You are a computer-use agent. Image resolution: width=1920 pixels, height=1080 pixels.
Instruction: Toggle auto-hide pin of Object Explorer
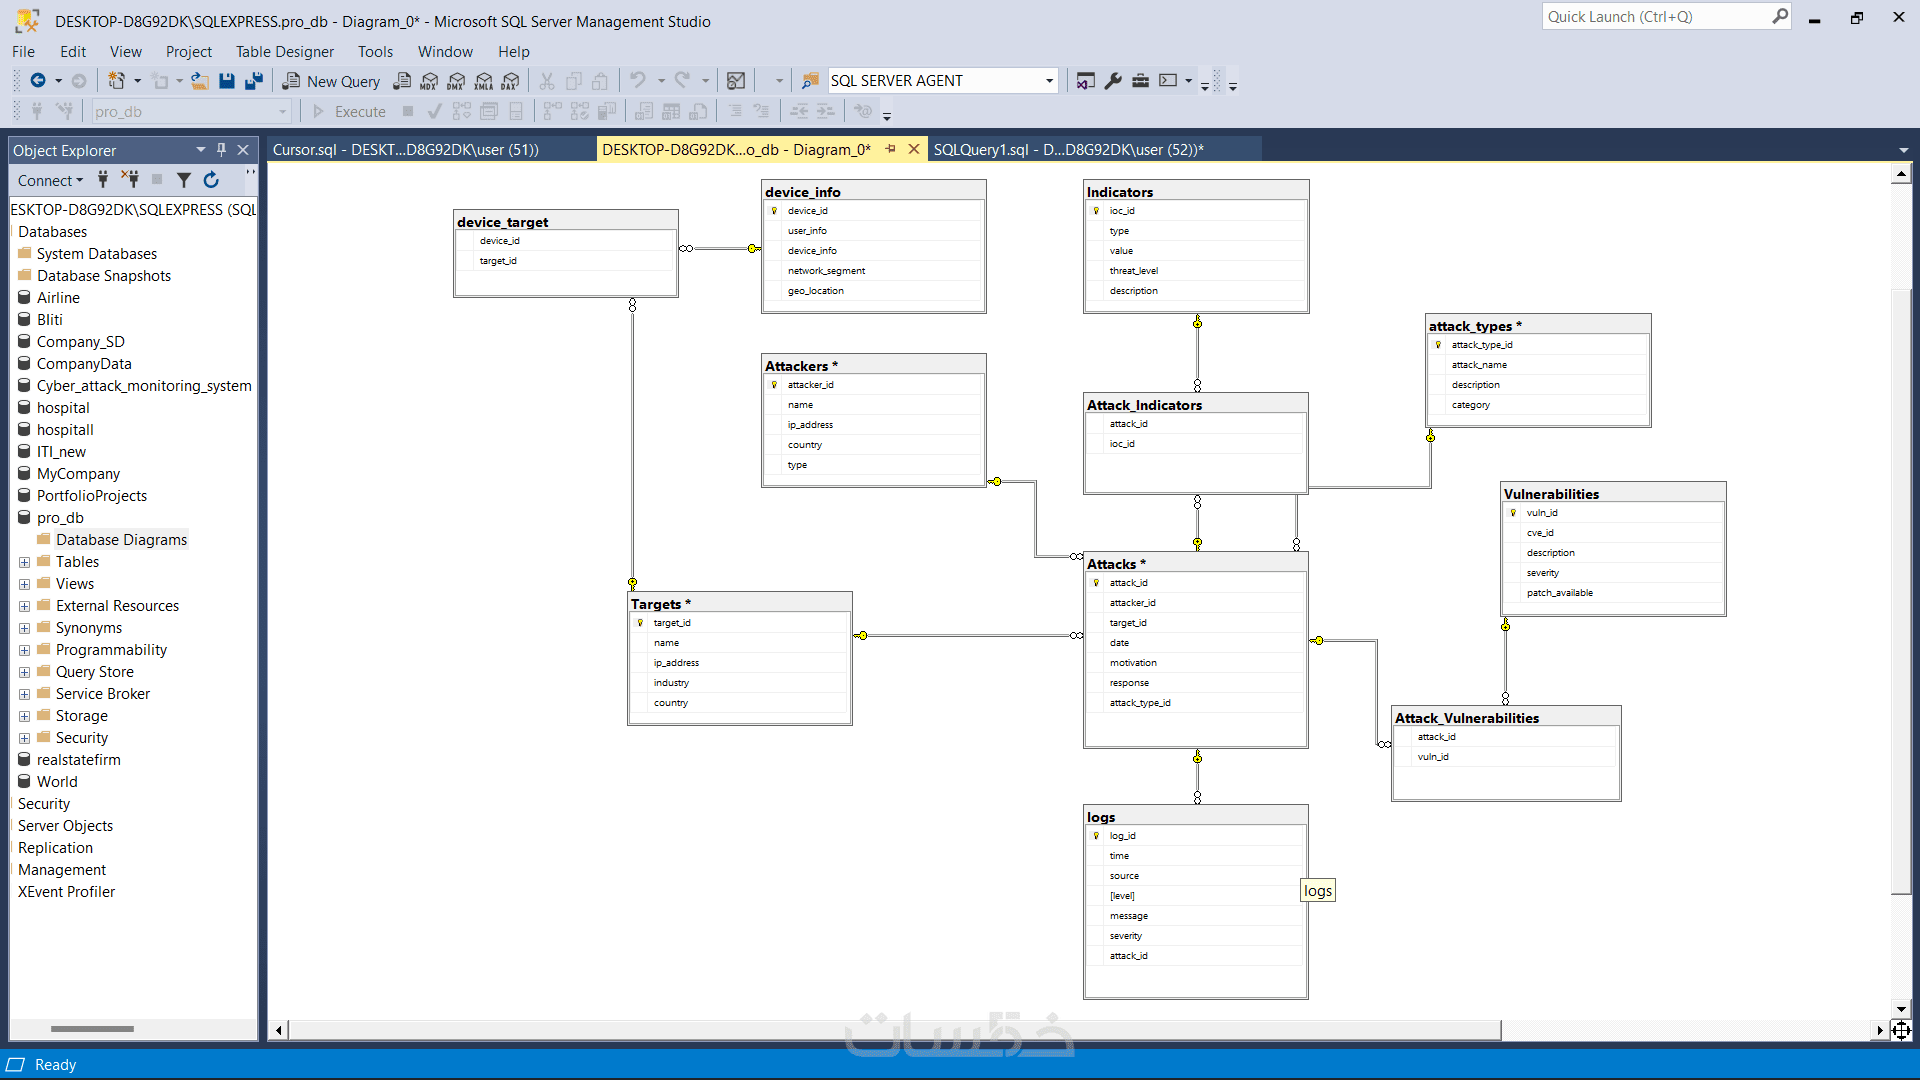pyautogui.click(x=221, y=150)
